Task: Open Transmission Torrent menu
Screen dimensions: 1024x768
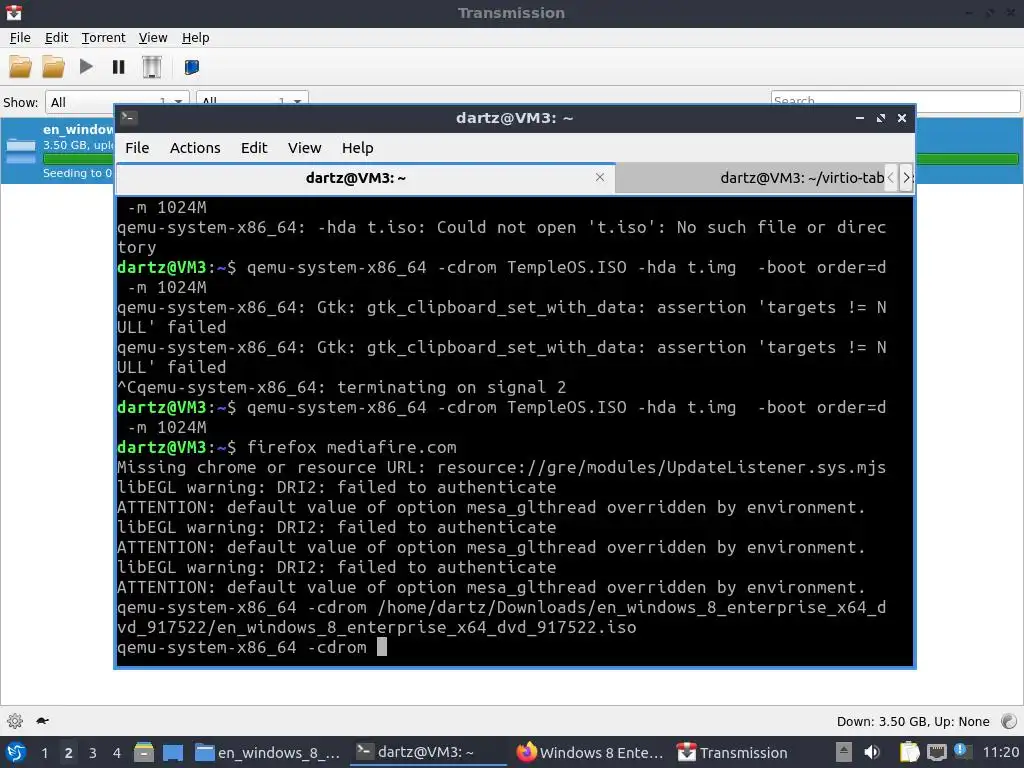Action: tap(103, 38)
